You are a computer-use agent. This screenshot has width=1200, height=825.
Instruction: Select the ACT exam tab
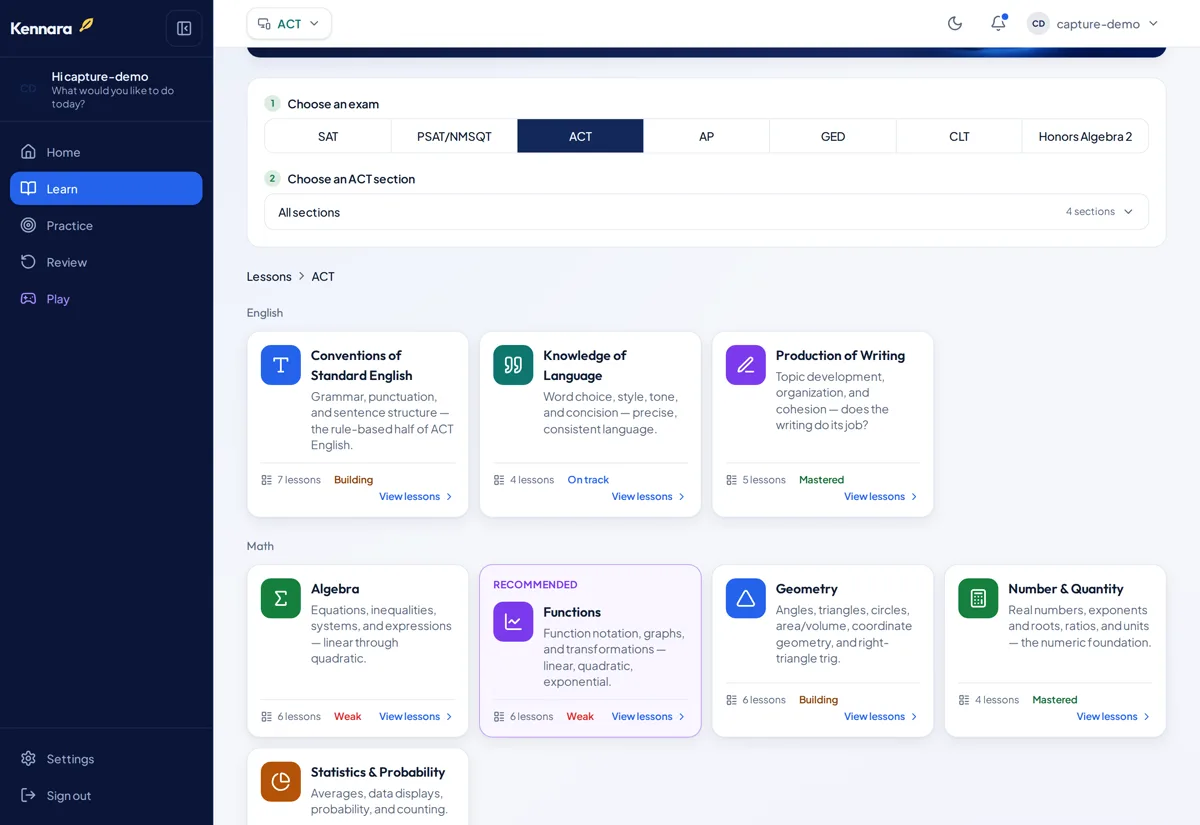[x=580, y=136]
